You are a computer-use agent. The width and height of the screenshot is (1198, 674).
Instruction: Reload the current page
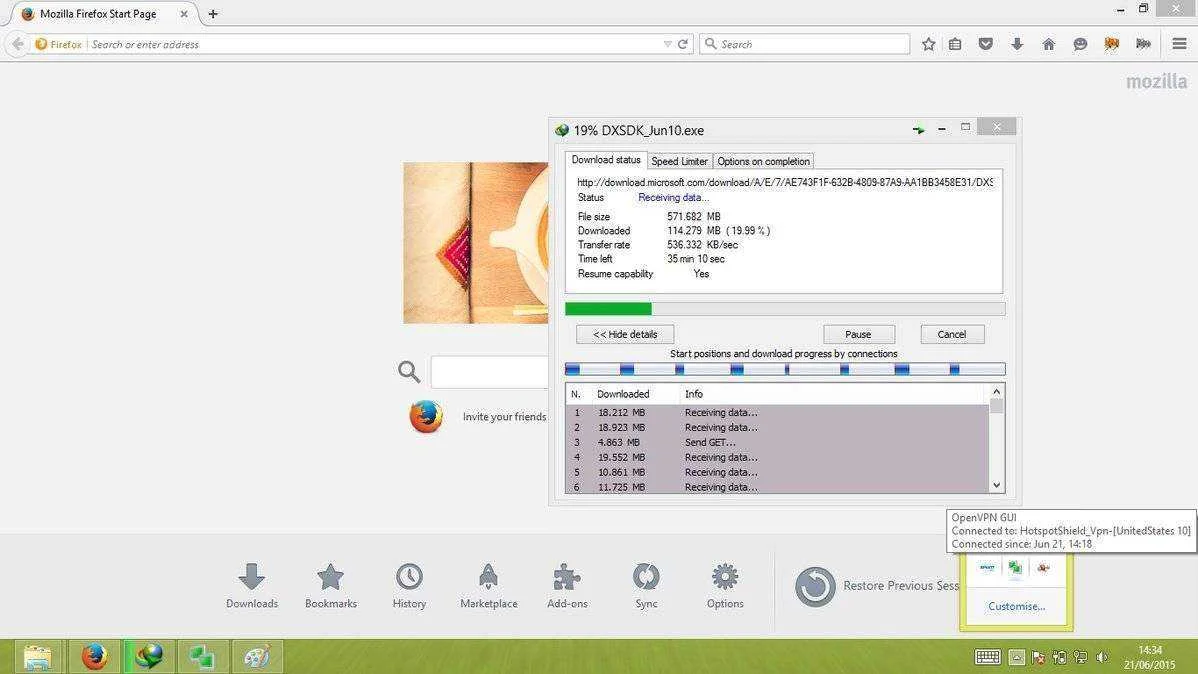pyautogui.click(x=683, y=44)
